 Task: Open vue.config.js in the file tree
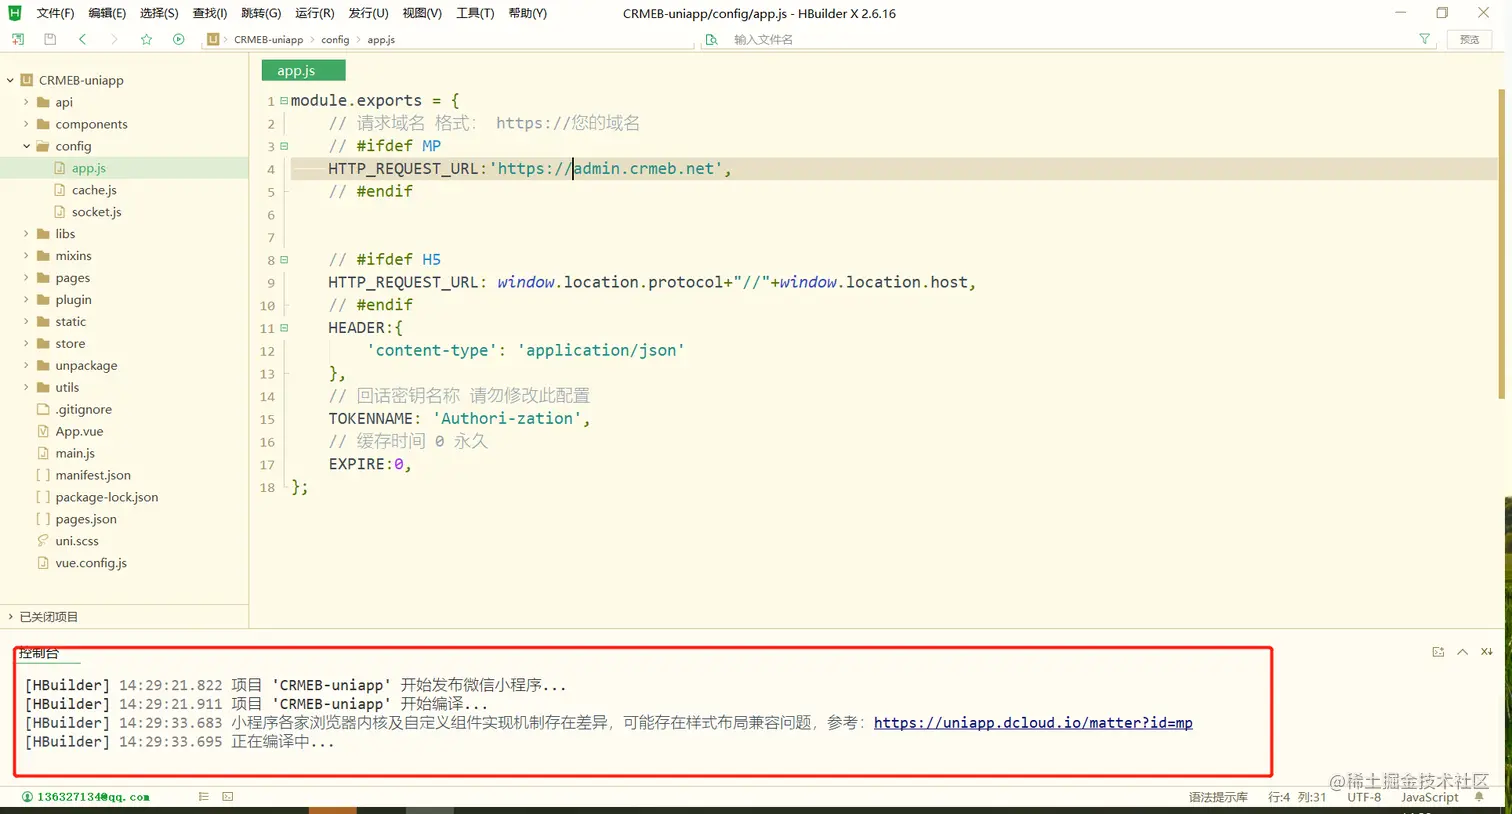(91, 563)
